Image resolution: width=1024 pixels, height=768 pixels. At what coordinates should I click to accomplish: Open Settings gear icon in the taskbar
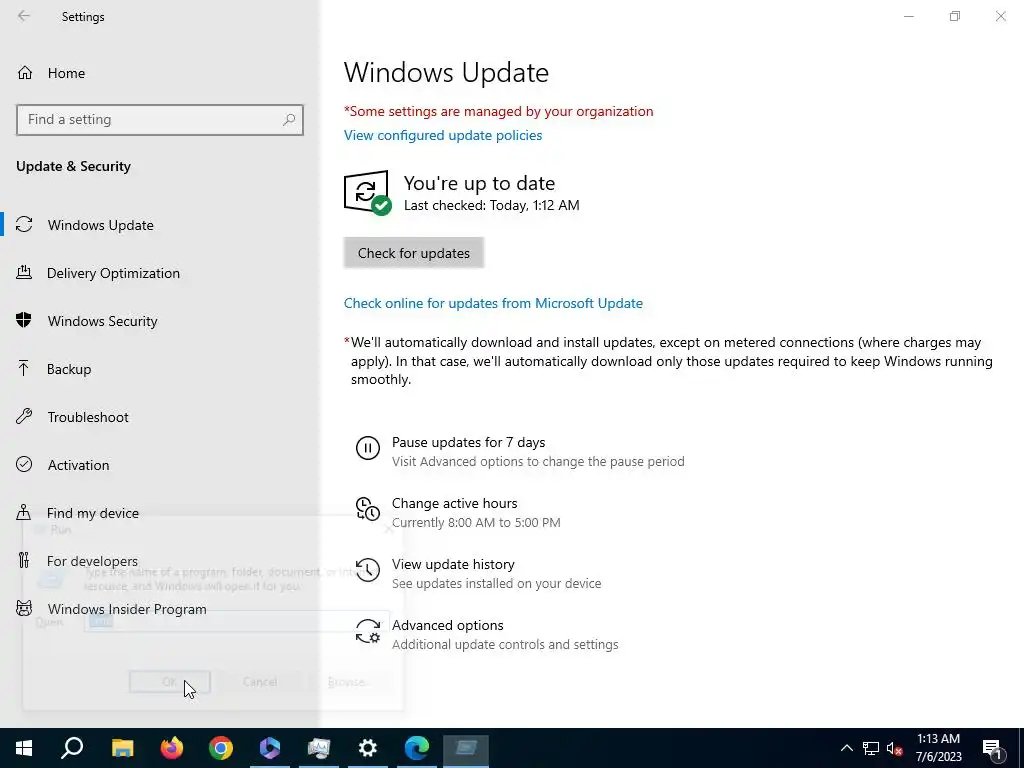[368, 748]
